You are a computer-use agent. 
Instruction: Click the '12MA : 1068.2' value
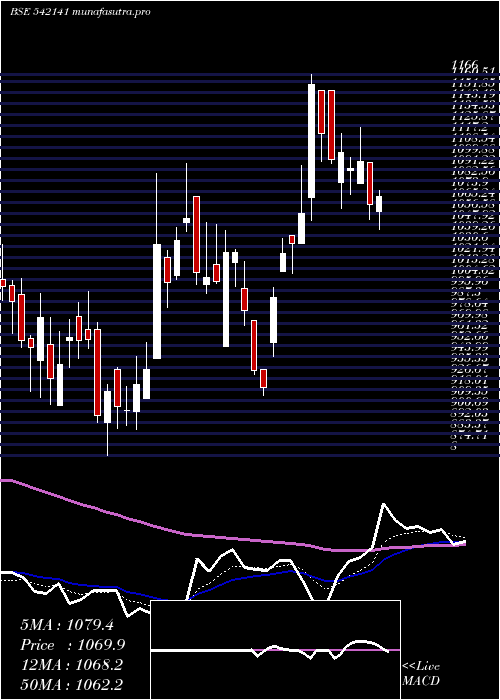point(72,665)
